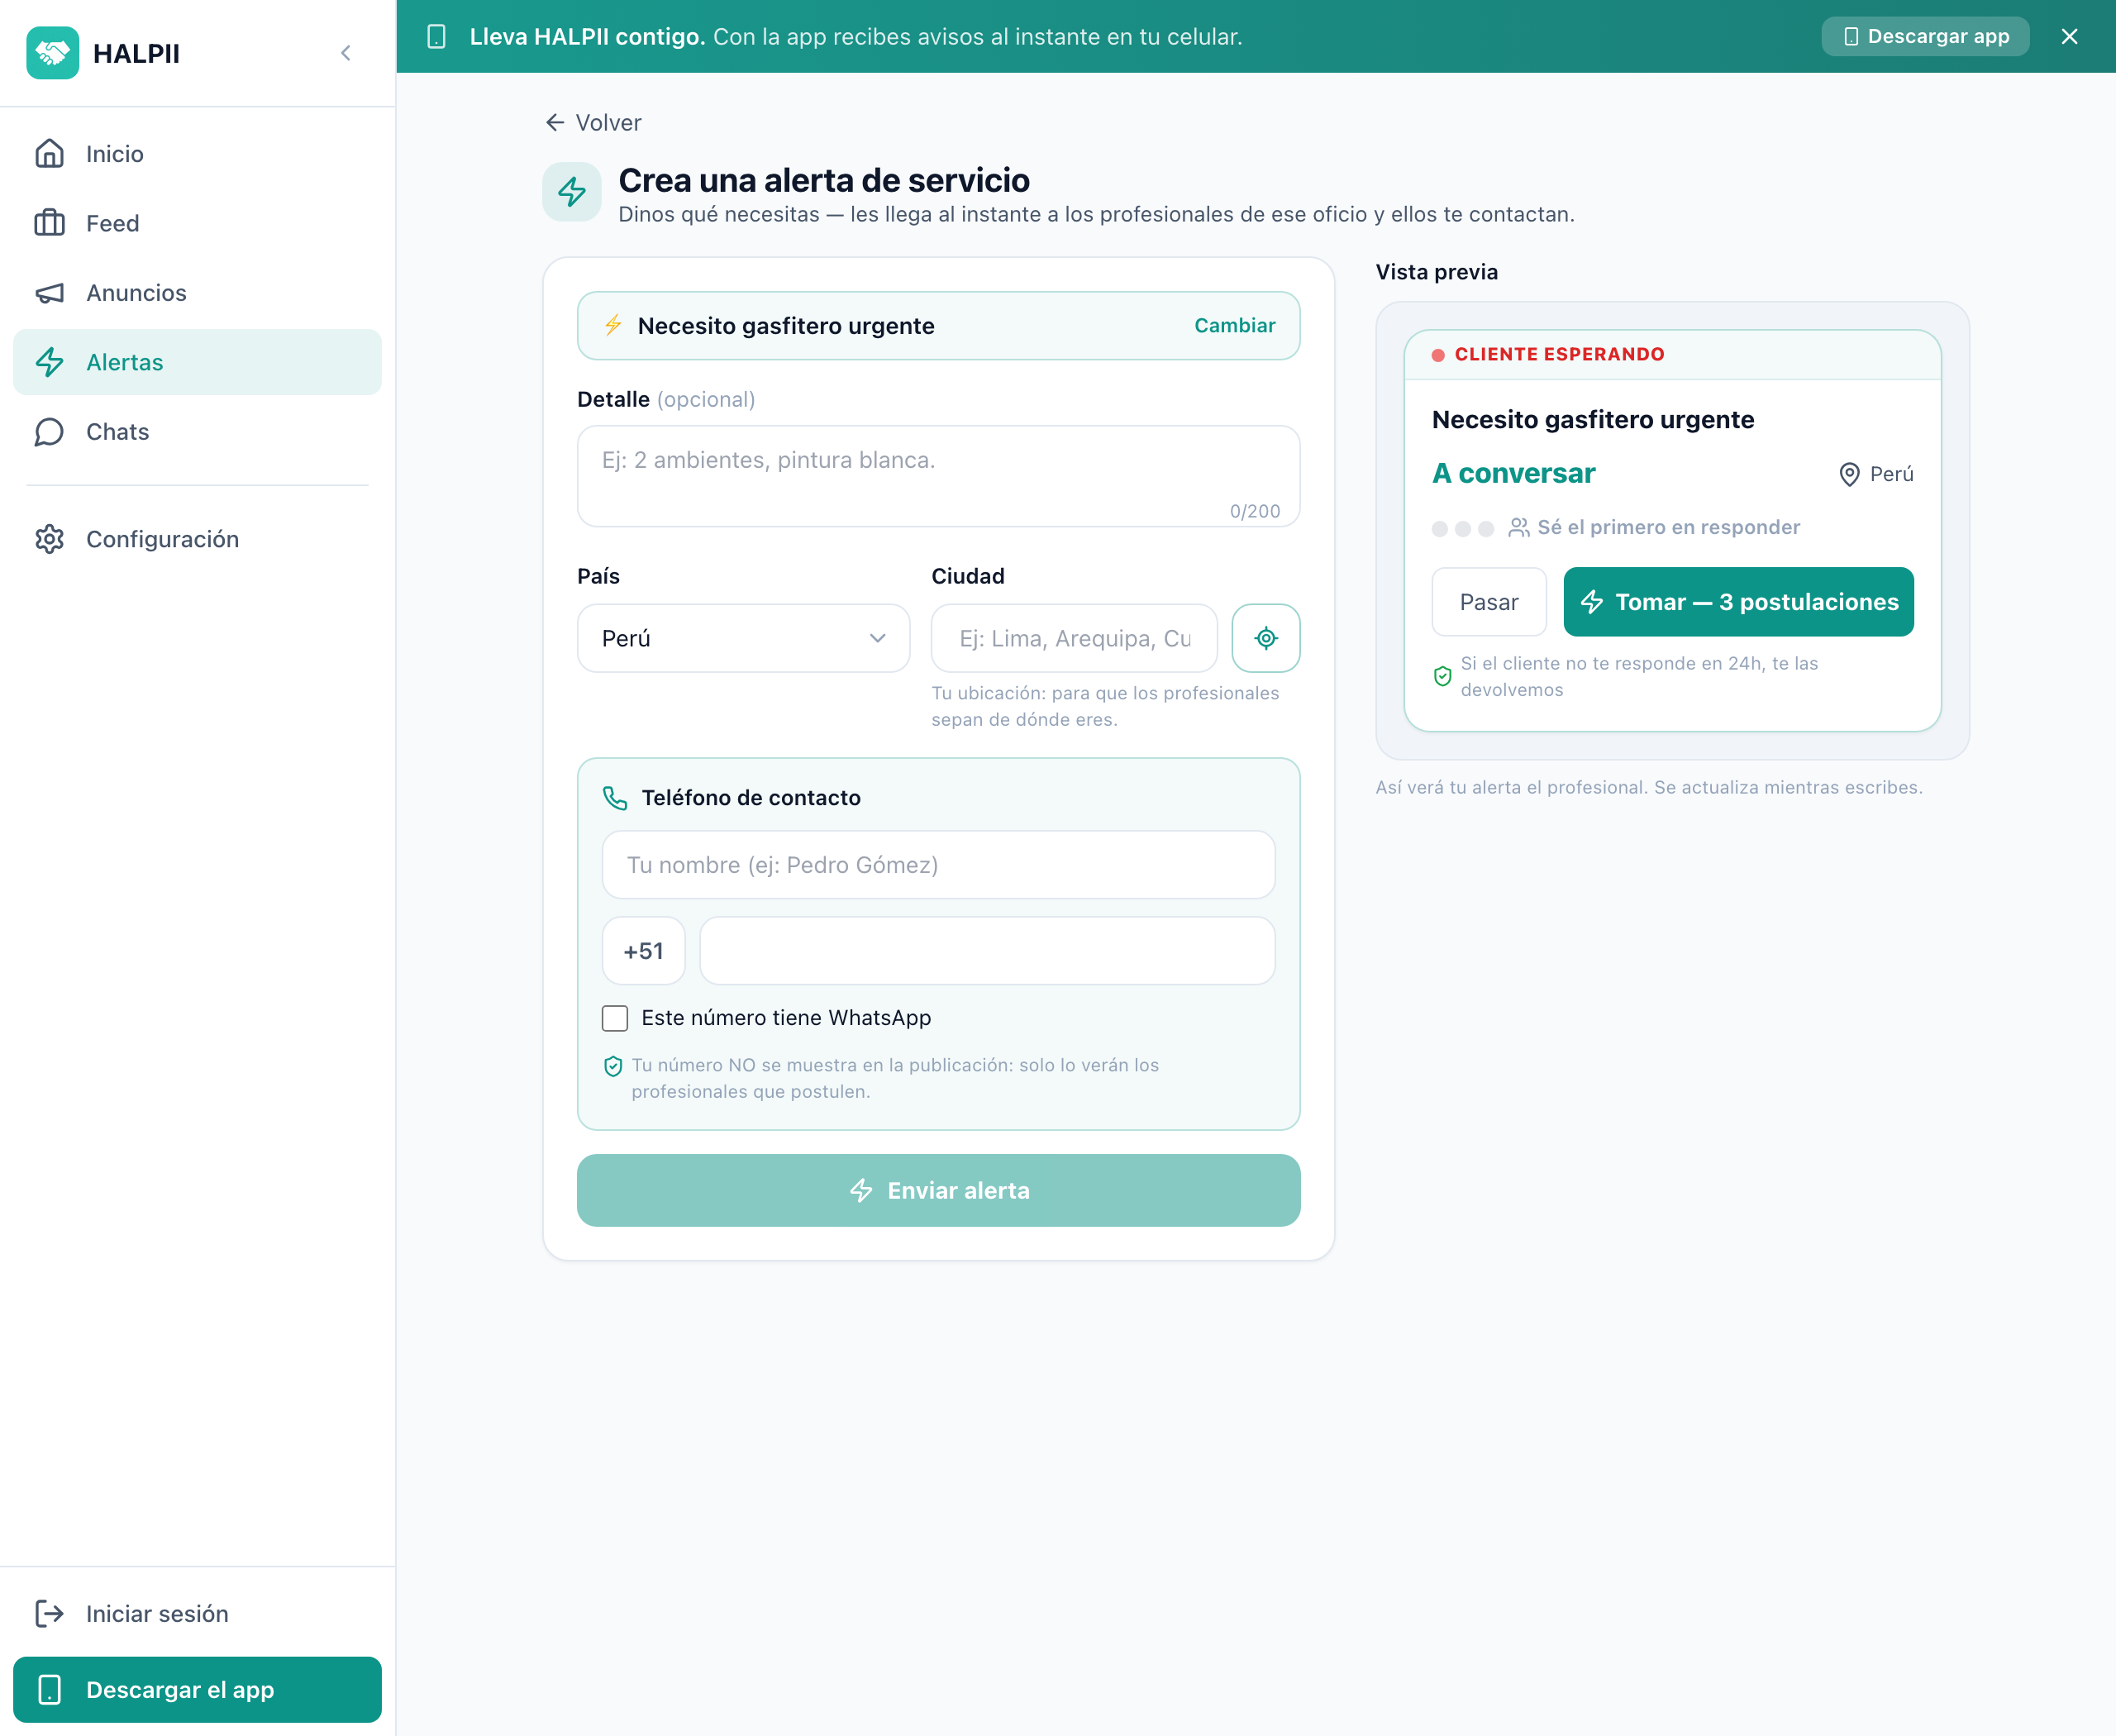Click 'A conversar' price text in preview
Screen dimensions: 2116x1736
pos(1513,473)
